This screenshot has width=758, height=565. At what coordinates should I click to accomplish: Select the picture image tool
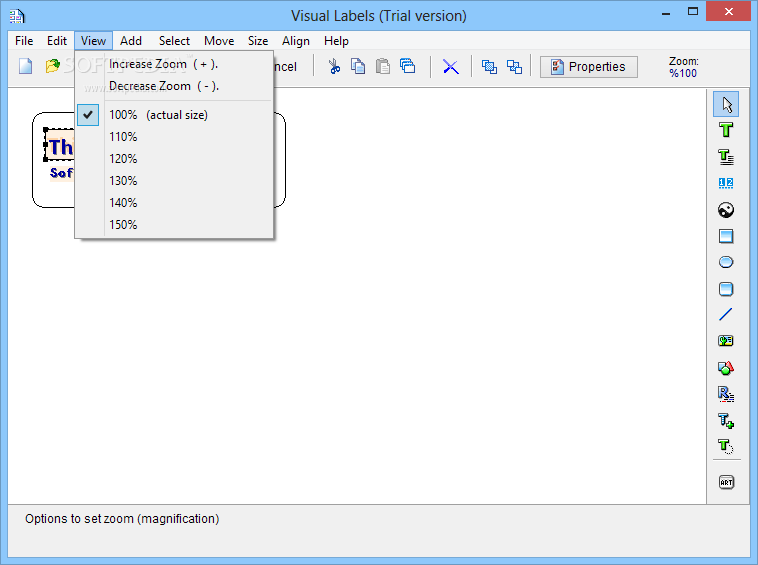coord(726,210)
